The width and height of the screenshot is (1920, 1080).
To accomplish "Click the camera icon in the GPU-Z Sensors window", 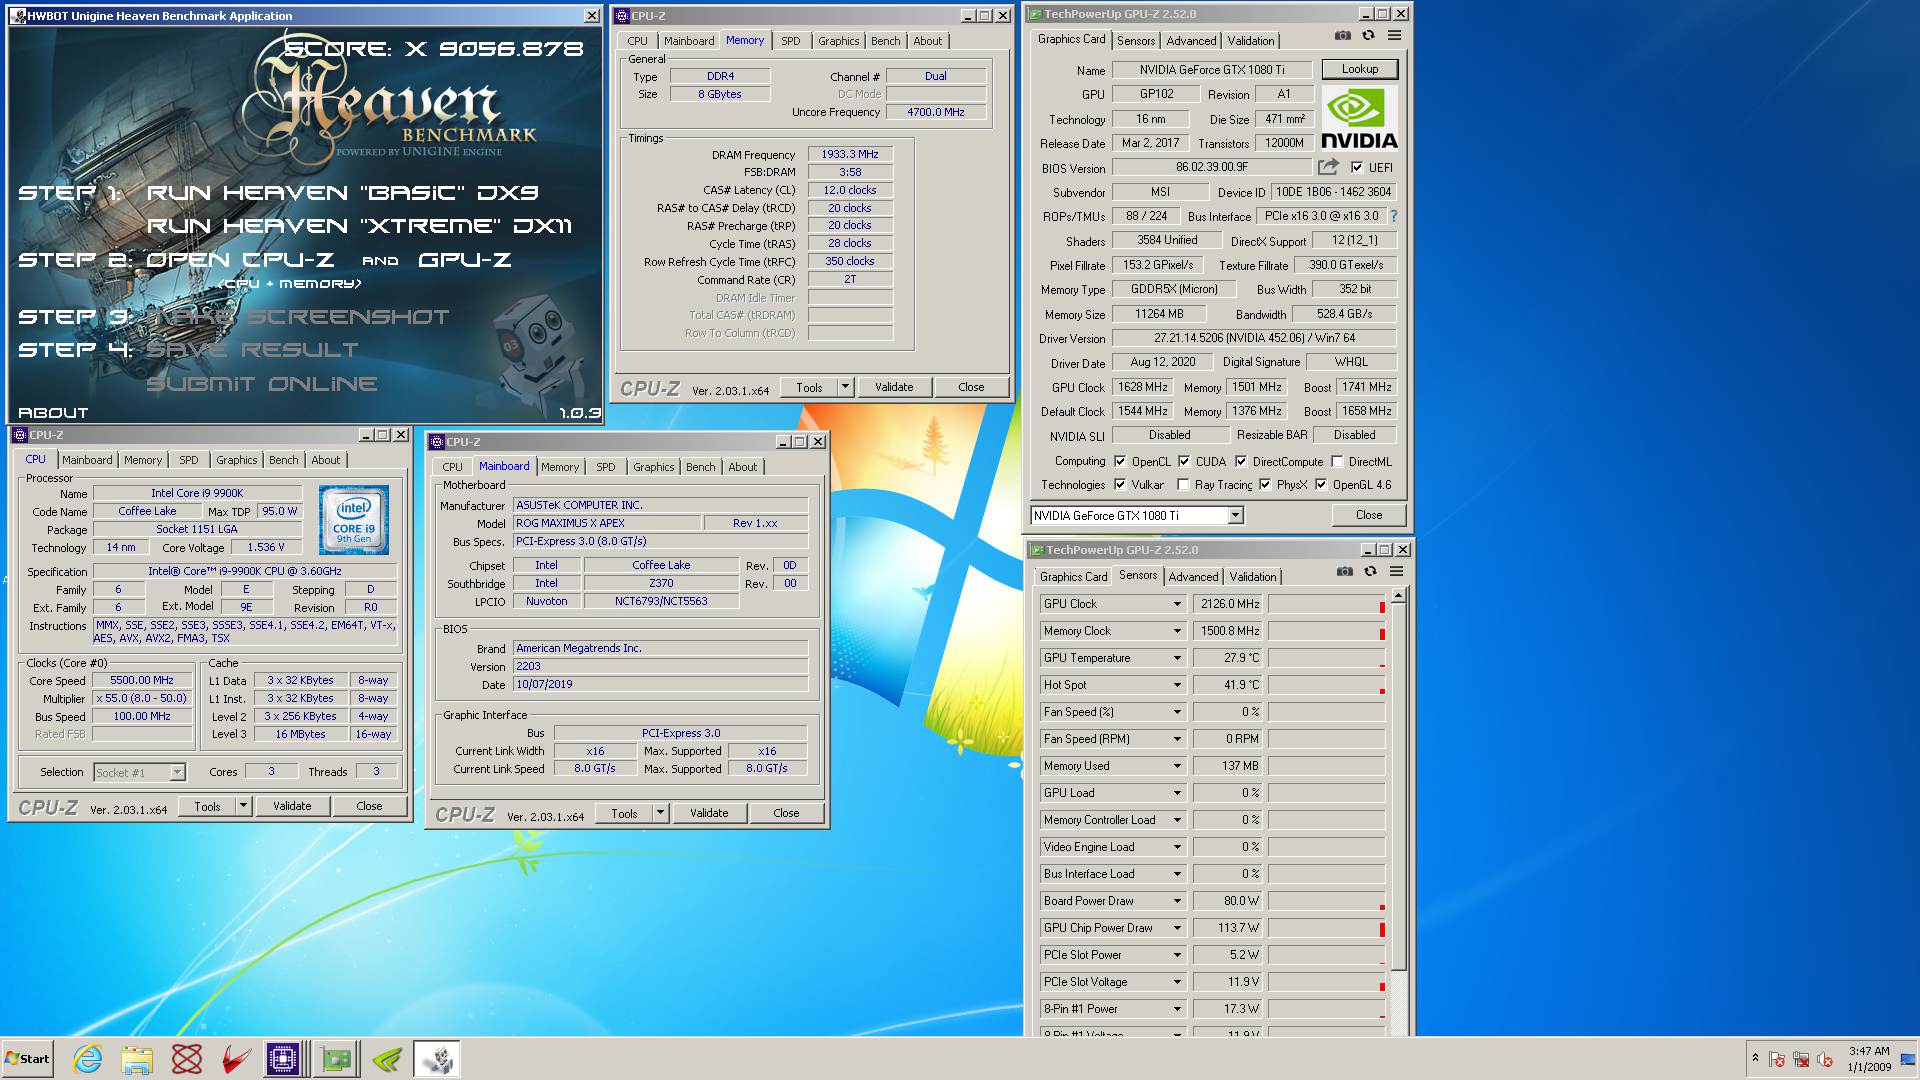I will pyautogui.click(x=1344, y=572).
